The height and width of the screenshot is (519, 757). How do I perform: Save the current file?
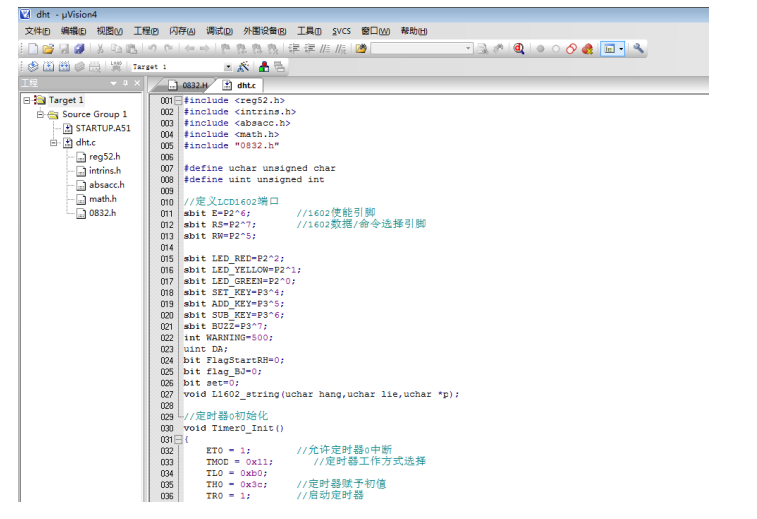pyautogui.click(x=64, y=49)
